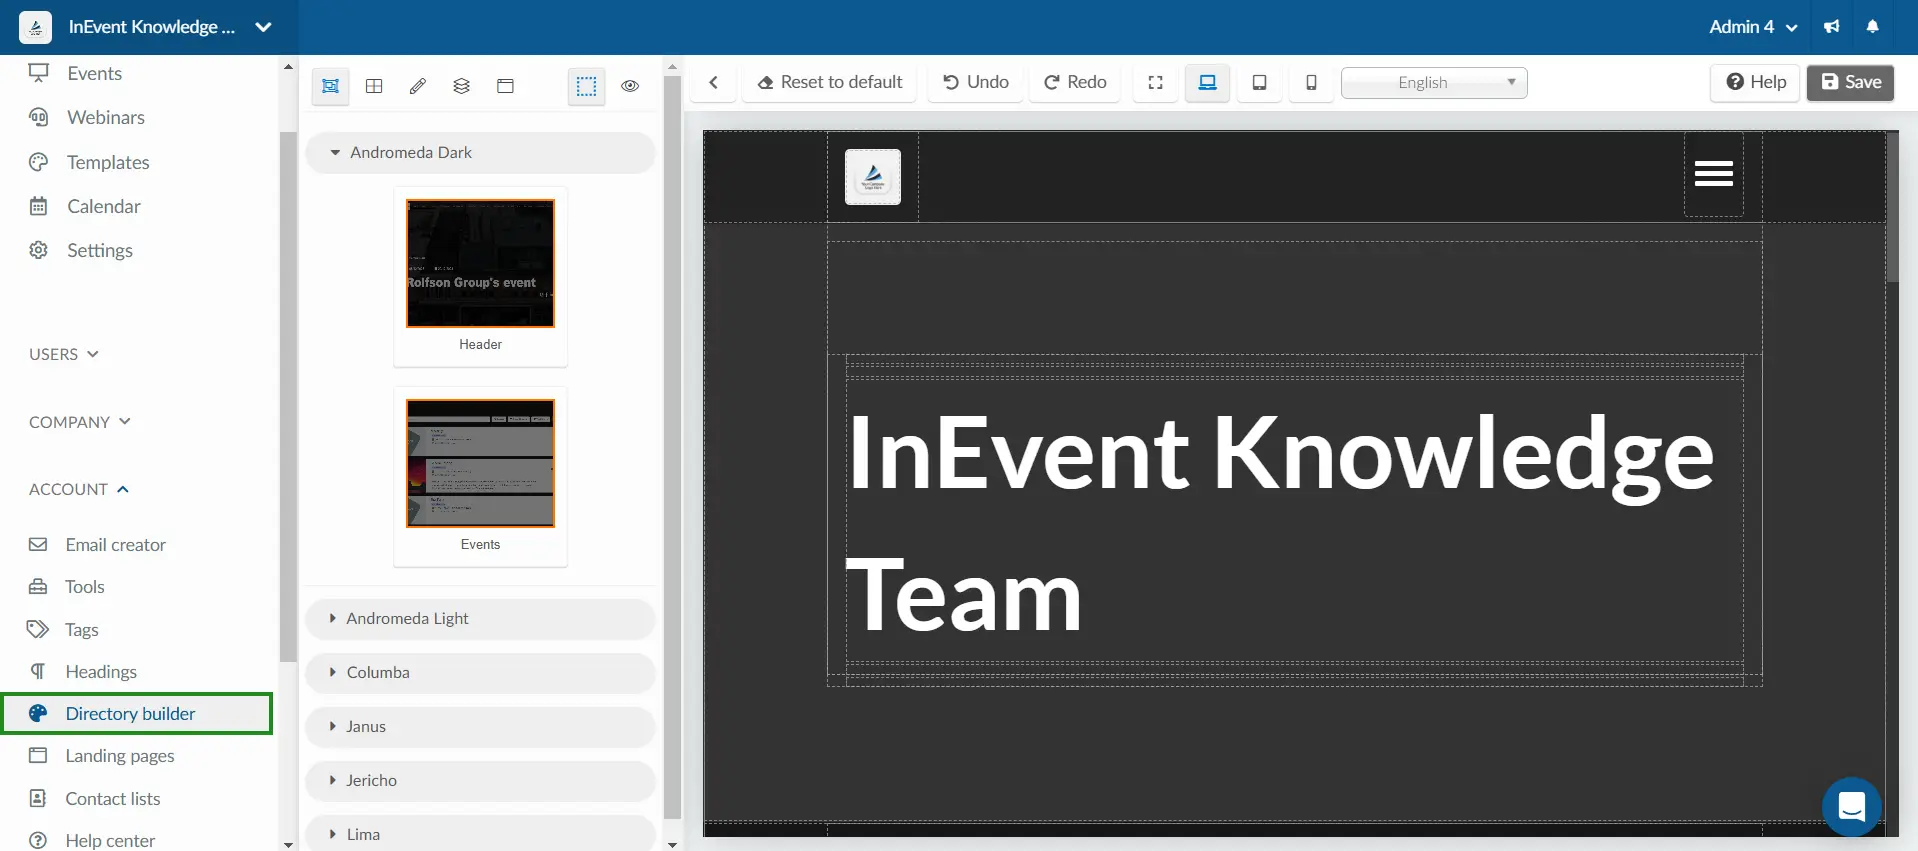Select the Events block thumbnail

[480, 463]
